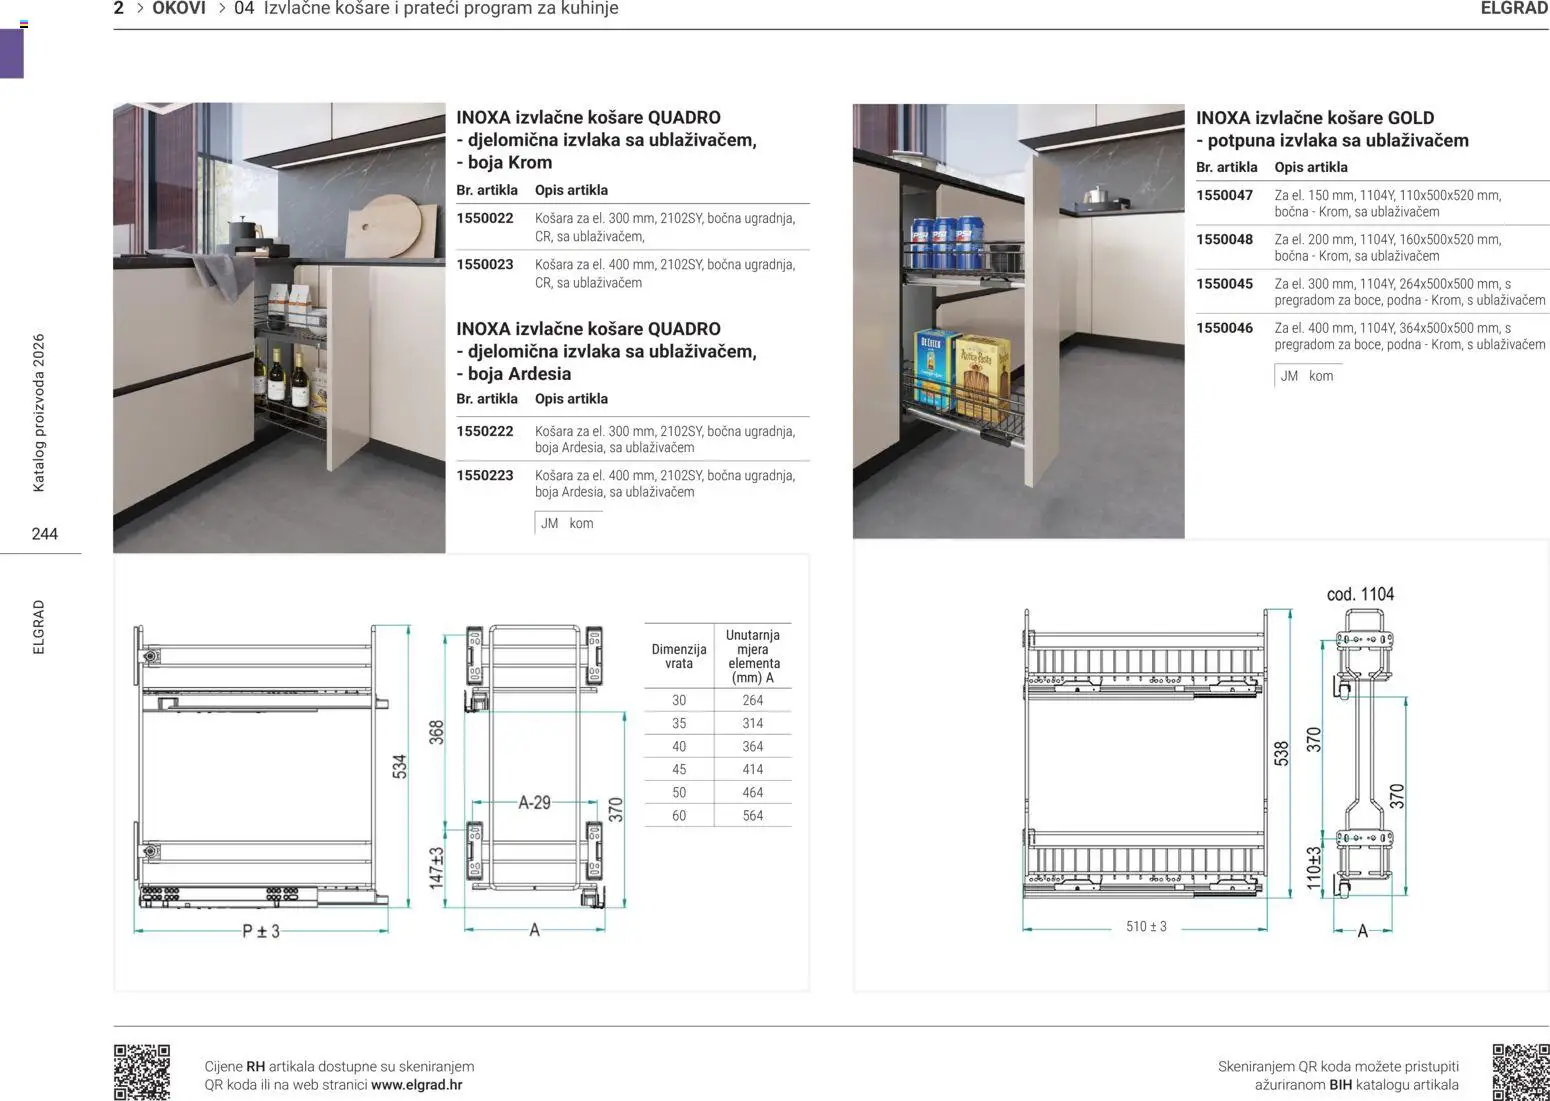Click article 1550046 description text
1550x1101 pixels.
(x=1410, y=335)
